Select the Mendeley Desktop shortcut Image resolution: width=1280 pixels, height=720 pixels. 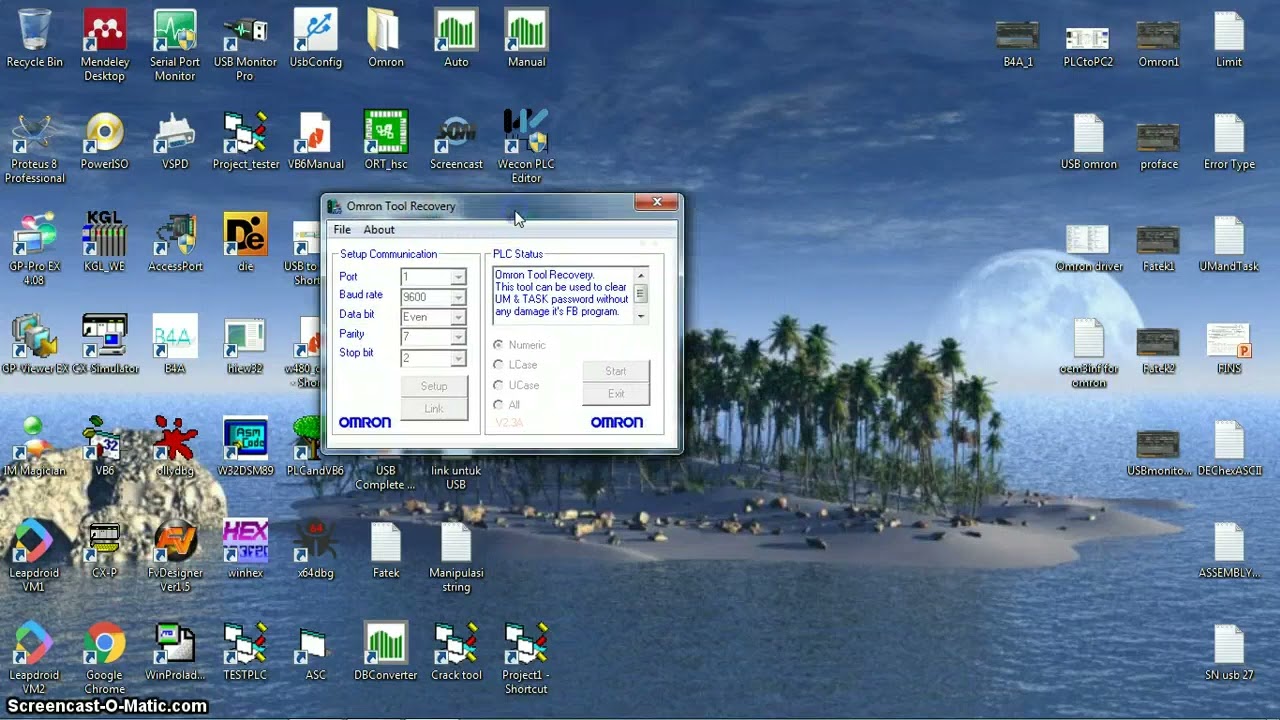click(x=105, y=46)
